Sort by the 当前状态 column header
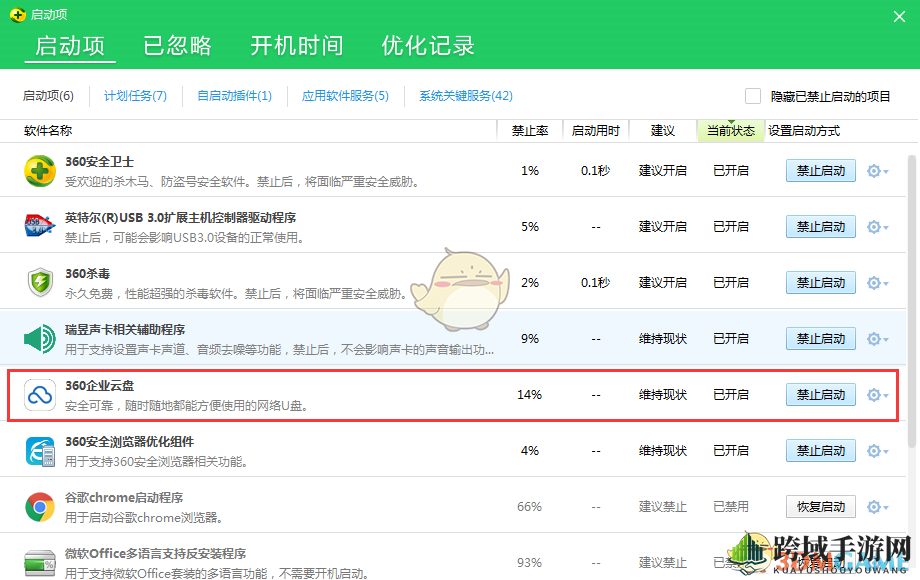920x580 pixels. (730, 131)
